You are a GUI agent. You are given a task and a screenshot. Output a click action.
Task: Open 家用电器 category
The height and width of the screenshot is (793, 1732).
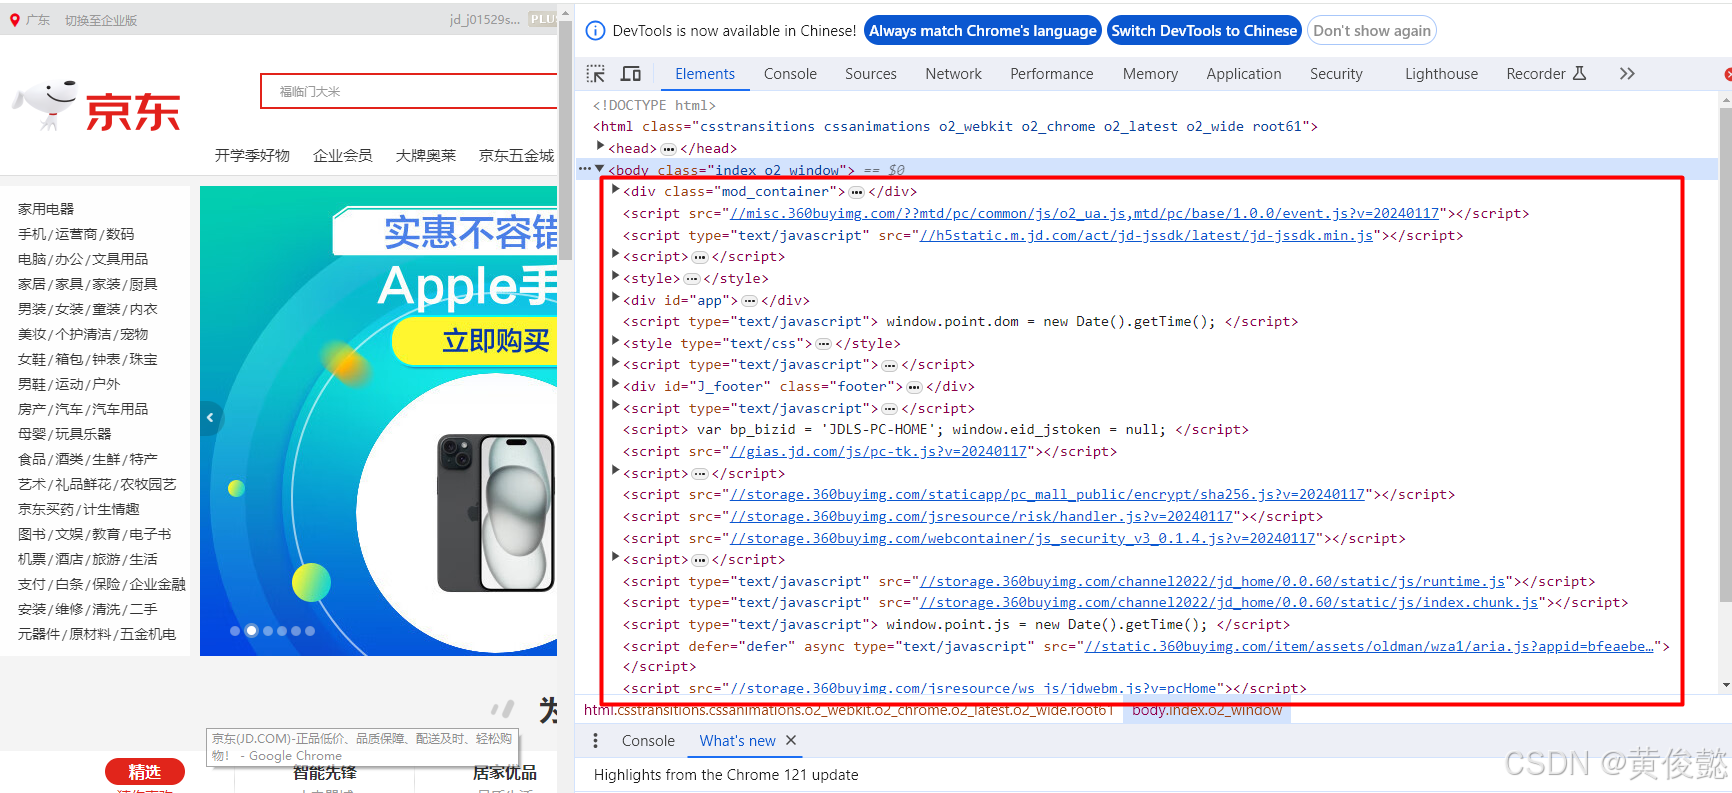point(46,209)
